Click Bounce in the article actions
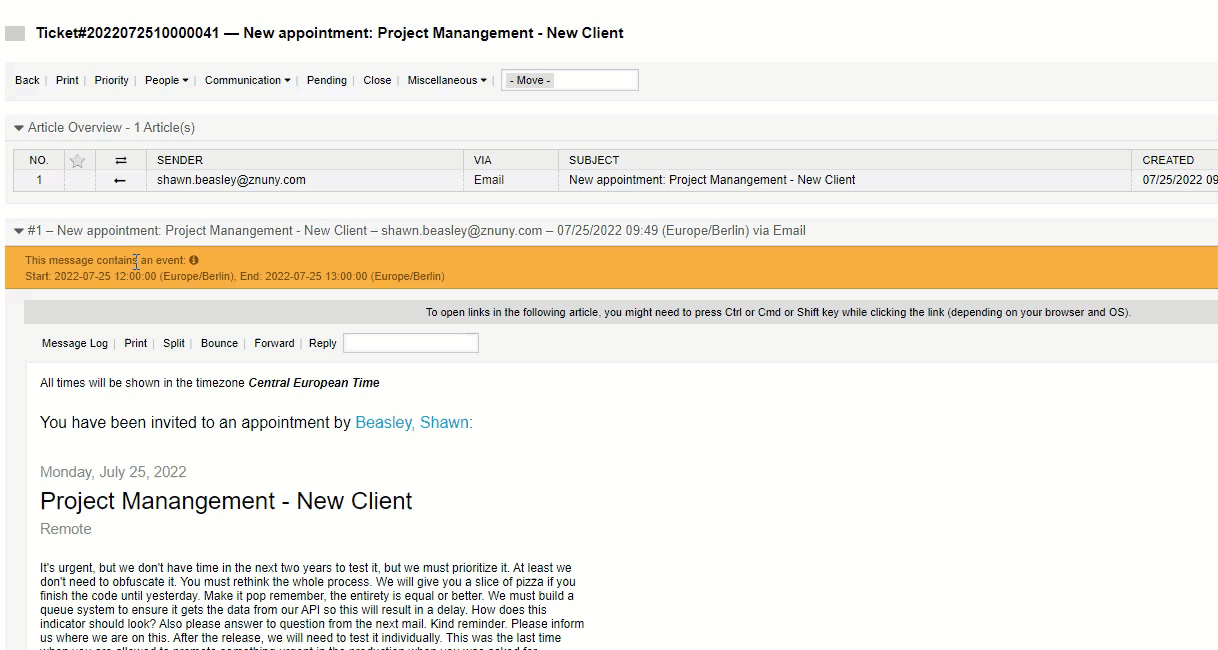1218x650 pixels. point(219,343)
